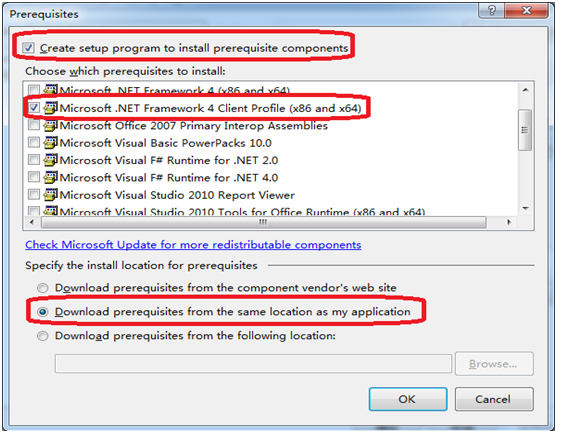
Task: Check Microsoft Visual Studio 2010 Report Viewer
Action: click(x=34, y=194)
